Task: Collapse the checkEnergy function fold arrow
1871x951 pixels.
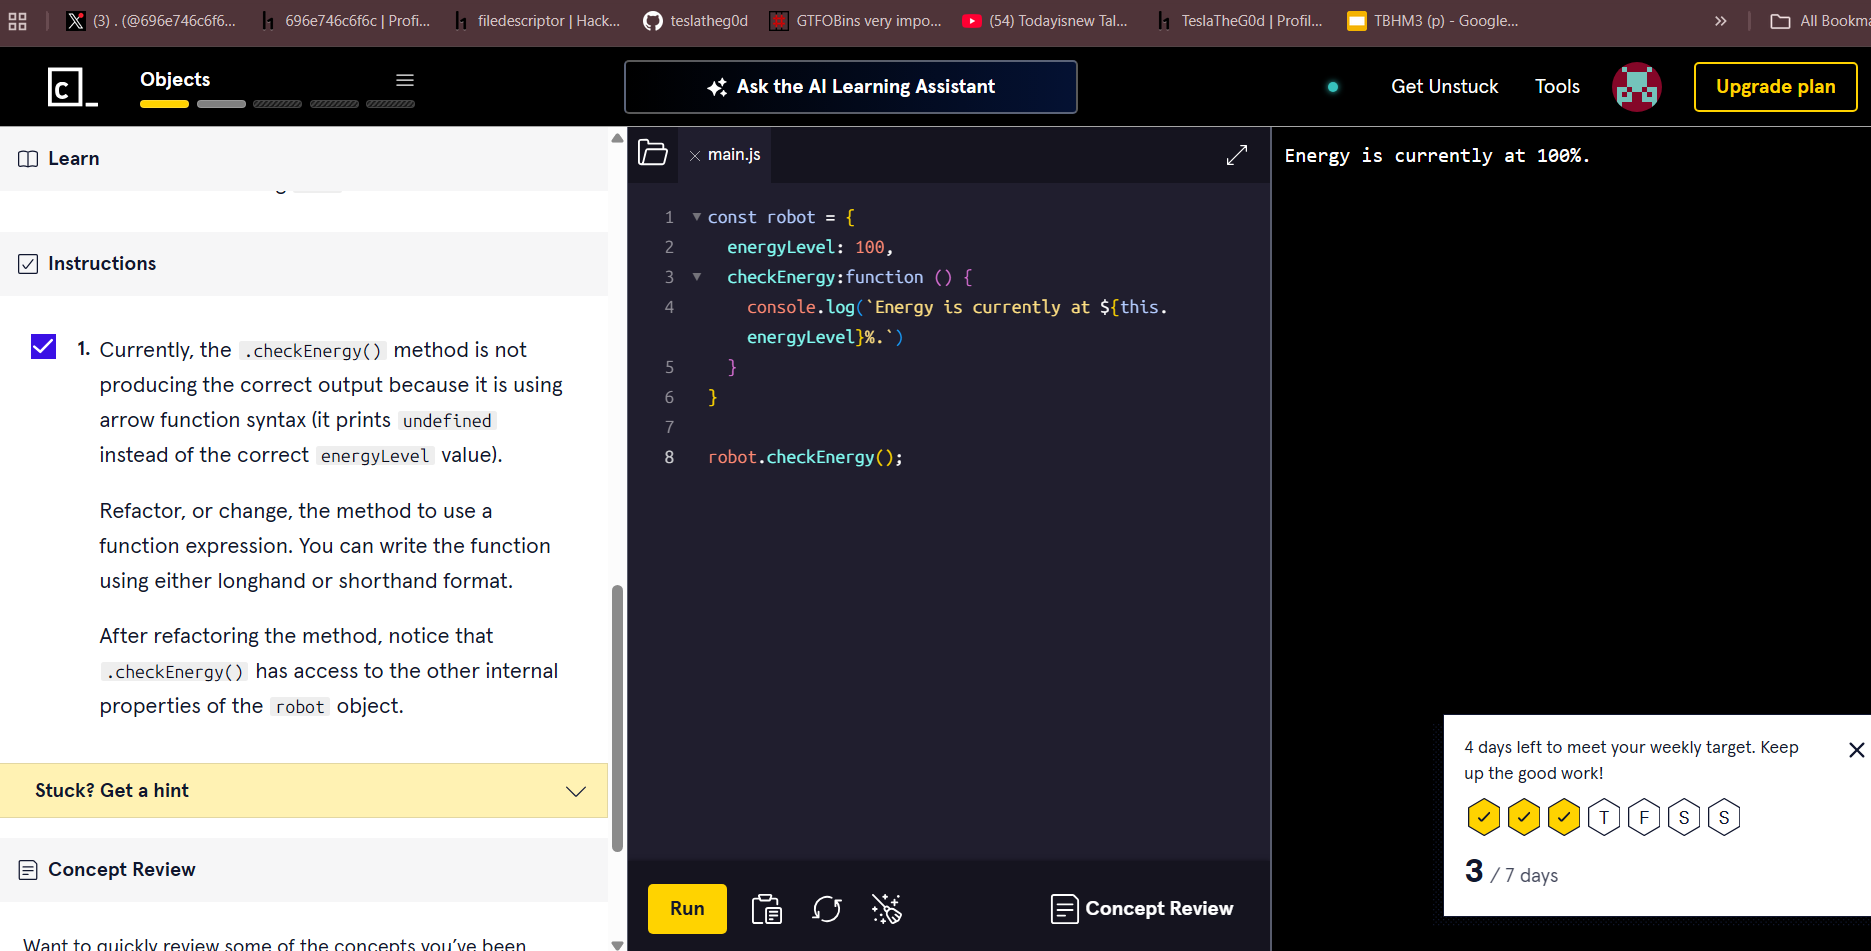Action: pyautogui.click(x=697, y=277)
